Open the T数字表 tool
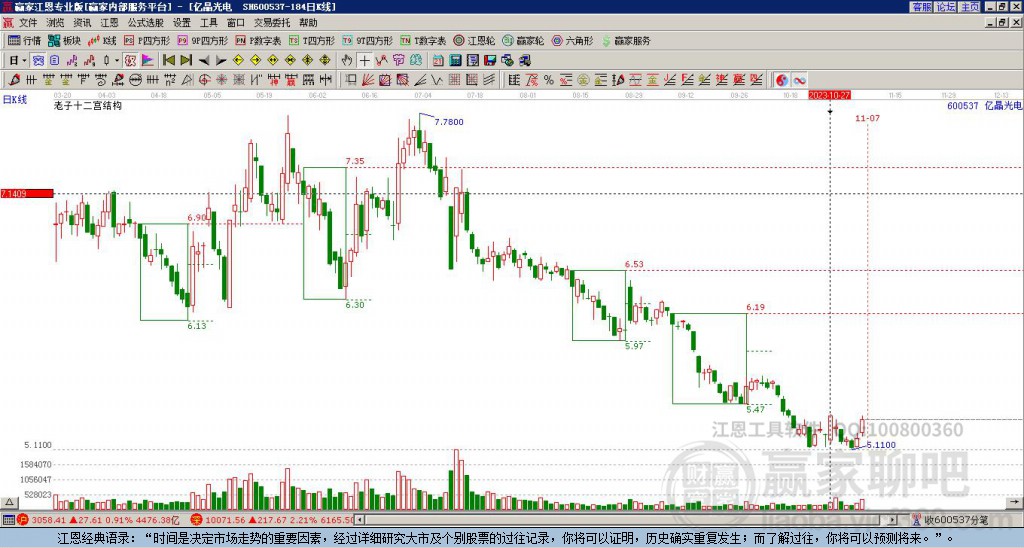The image size is (1024, 548). tap(423, 40)
